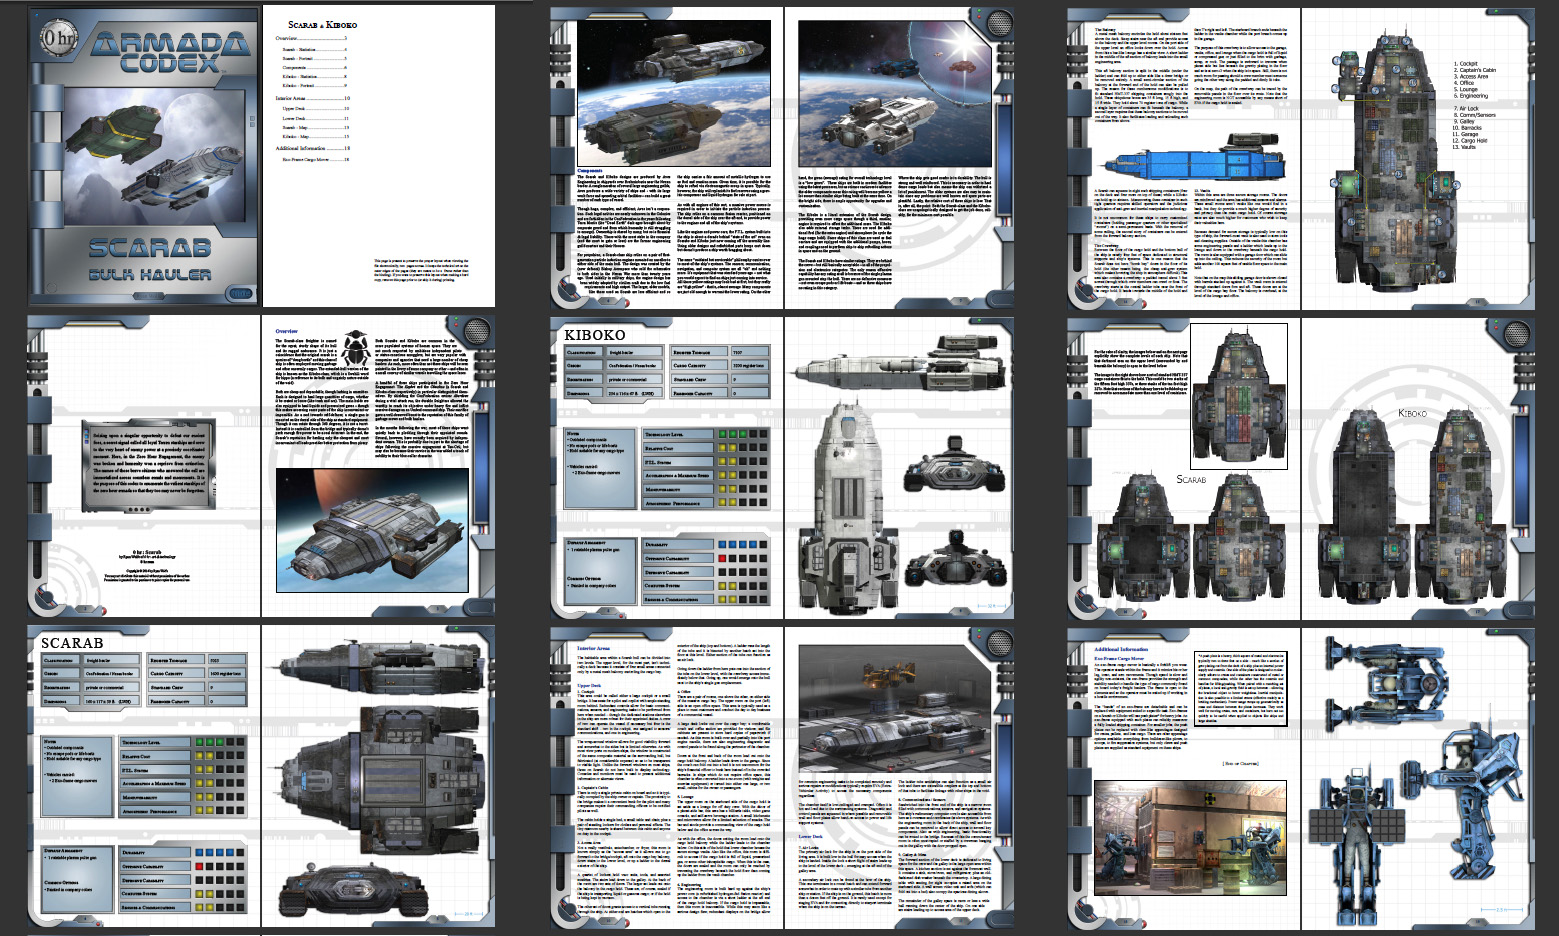
Task: Click the Cockpit entry in deck legend
Action: point(1467,63)
